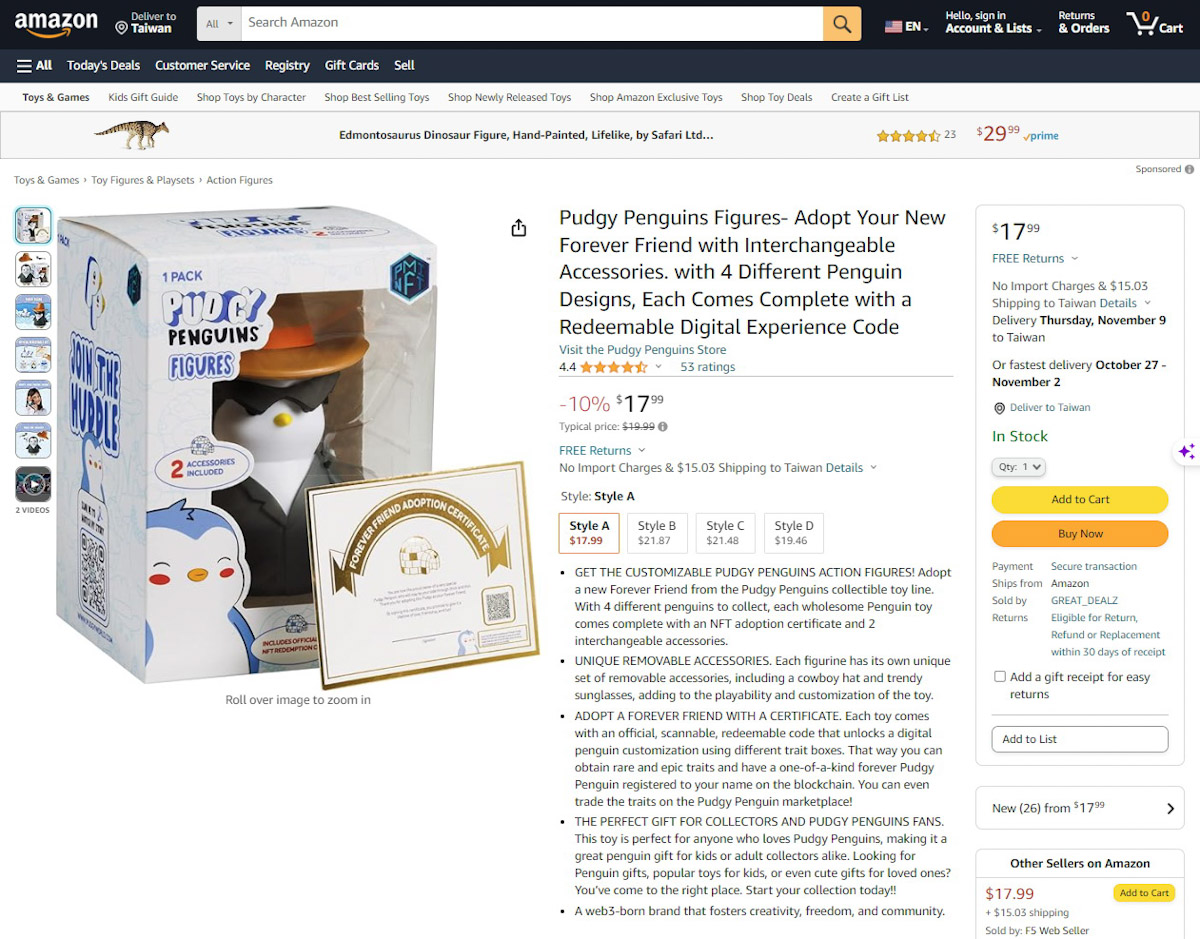Select Style D option
Image resolution: width=1200 pixels, height=939 pixels.
[794, 533]
